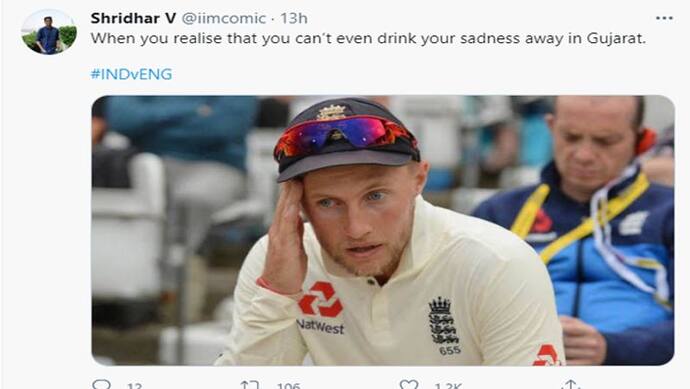Click the retweet arrows icon

click(x=250, y=385)
